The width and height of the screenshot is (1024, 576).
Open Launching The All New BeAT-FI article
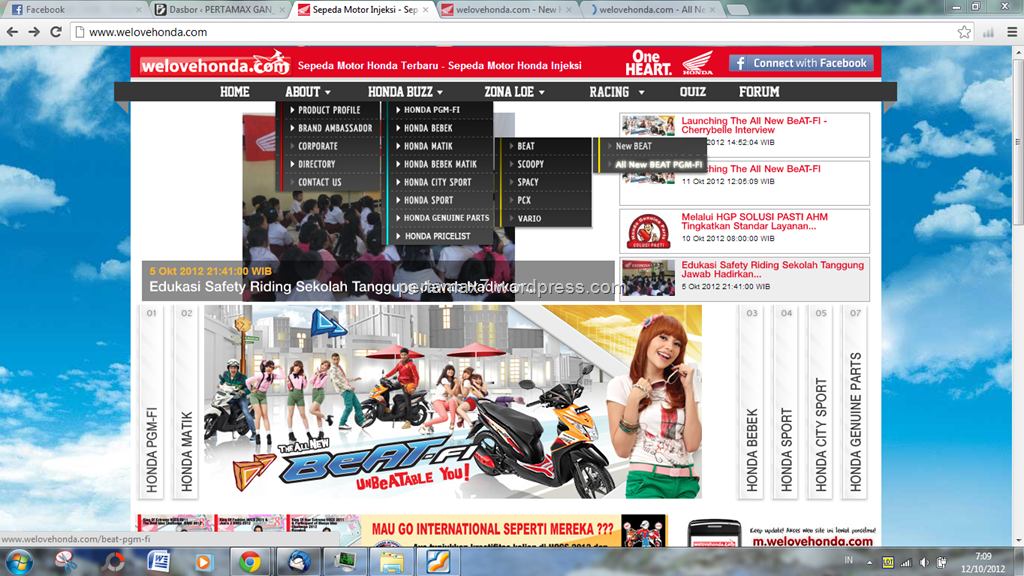pyautogui.click(x=754, y=125)
